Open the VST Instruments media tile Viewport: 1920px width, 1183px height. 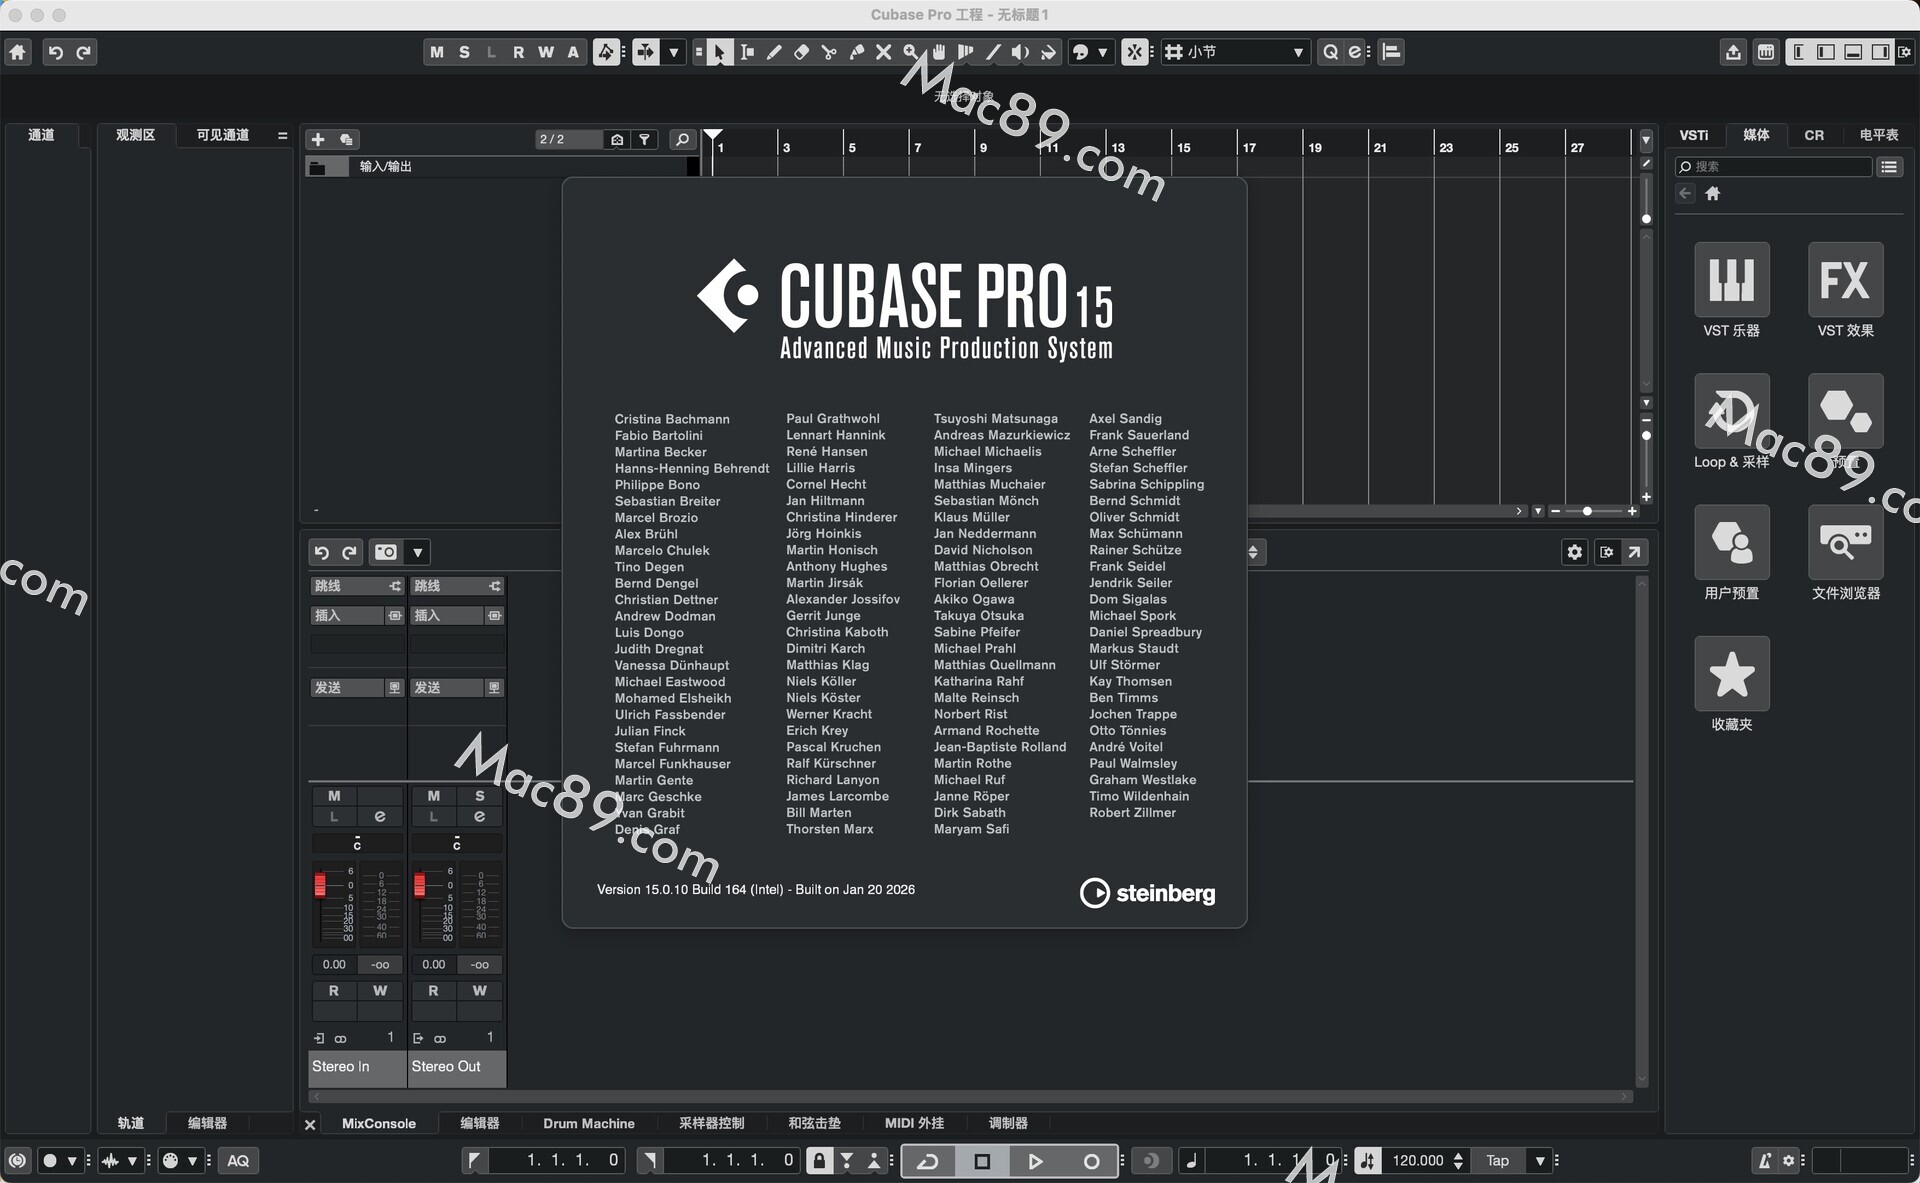tap(1731, 280)
